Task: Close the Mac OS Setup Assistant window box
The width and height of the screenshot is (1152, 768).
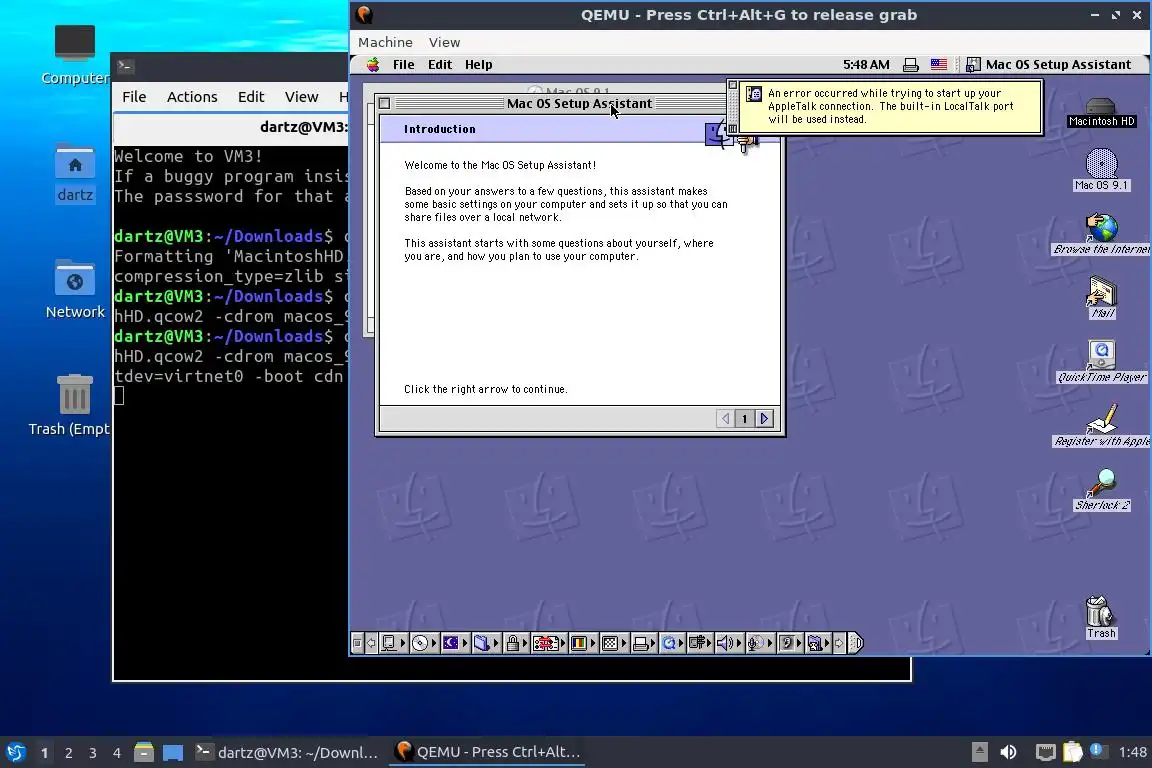Action: click(x=384, y=104)
